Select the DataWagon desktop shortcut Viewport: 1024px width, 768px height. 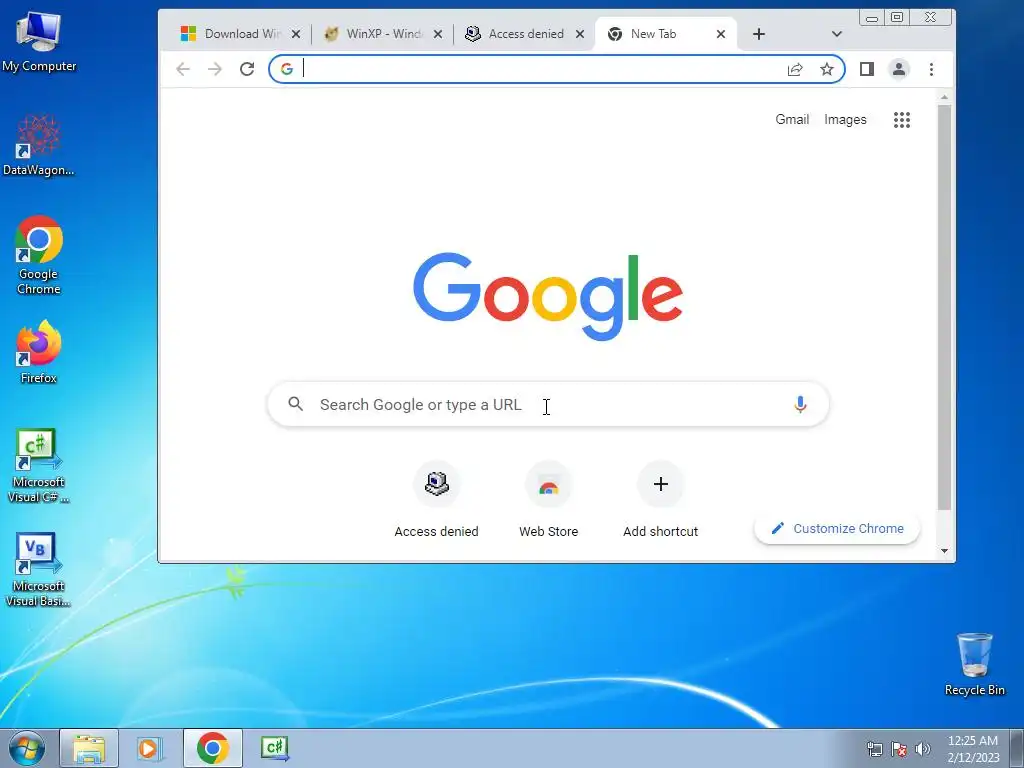coord(39,145)
